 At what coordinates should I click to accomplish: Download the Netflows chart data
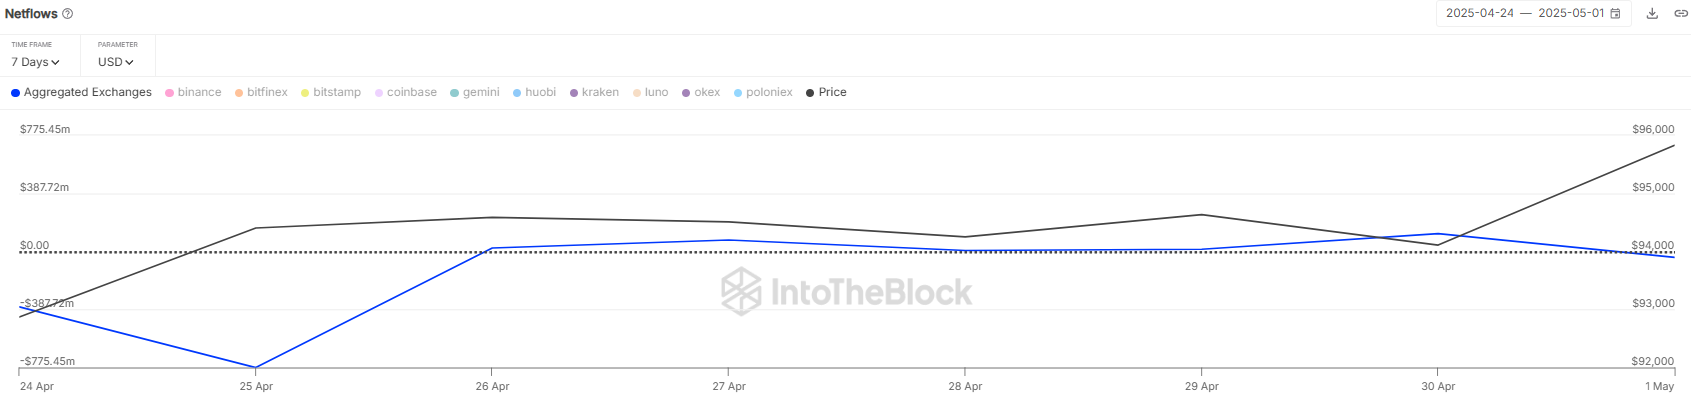(x=1652, y=13)
